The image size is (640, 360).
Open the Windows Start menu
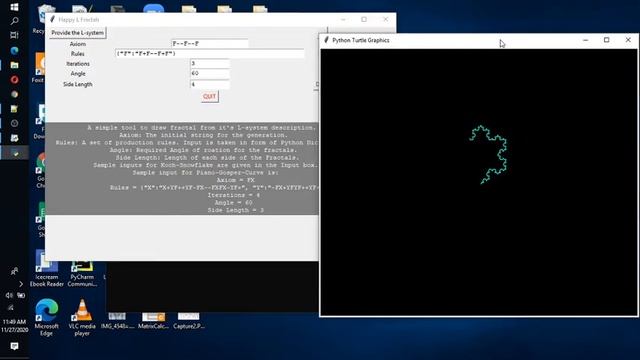click(x=14, y=7)
